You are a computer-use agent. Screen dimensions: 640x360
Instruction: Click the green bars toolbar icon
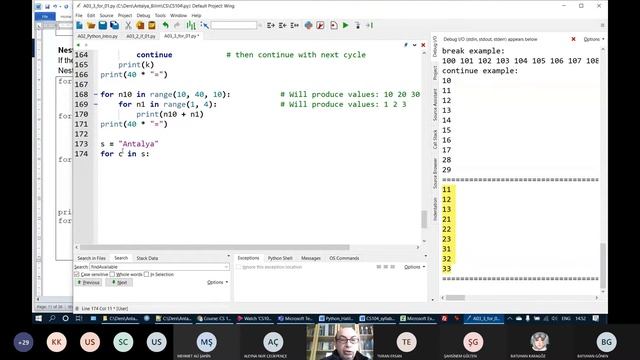[x=191, y=25]
